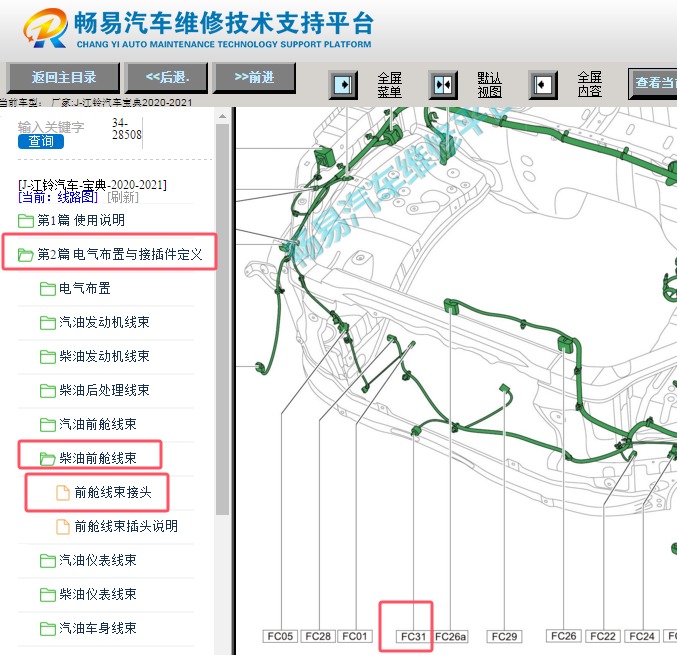This screenshot has width=677, height=655.
Task: Click the 全屏内容 label
Action: click(589, 84)
